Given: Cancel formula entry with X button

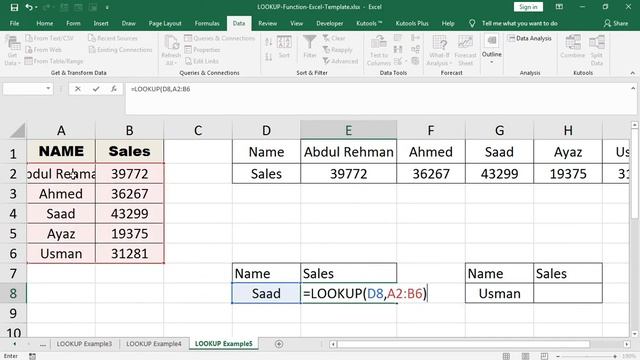Looking at the screenshot, I should 78,89.
